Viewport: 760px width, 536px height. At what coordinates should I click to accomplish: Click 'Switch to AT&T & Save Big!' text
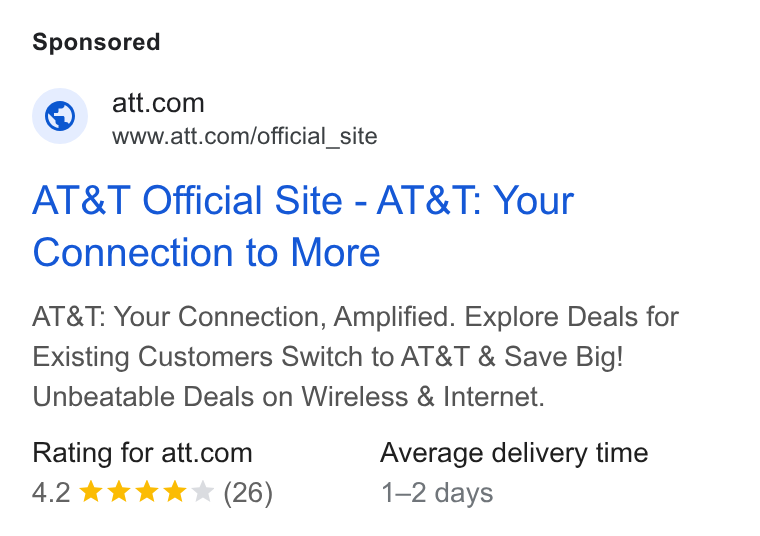click(x=452, y=357)
